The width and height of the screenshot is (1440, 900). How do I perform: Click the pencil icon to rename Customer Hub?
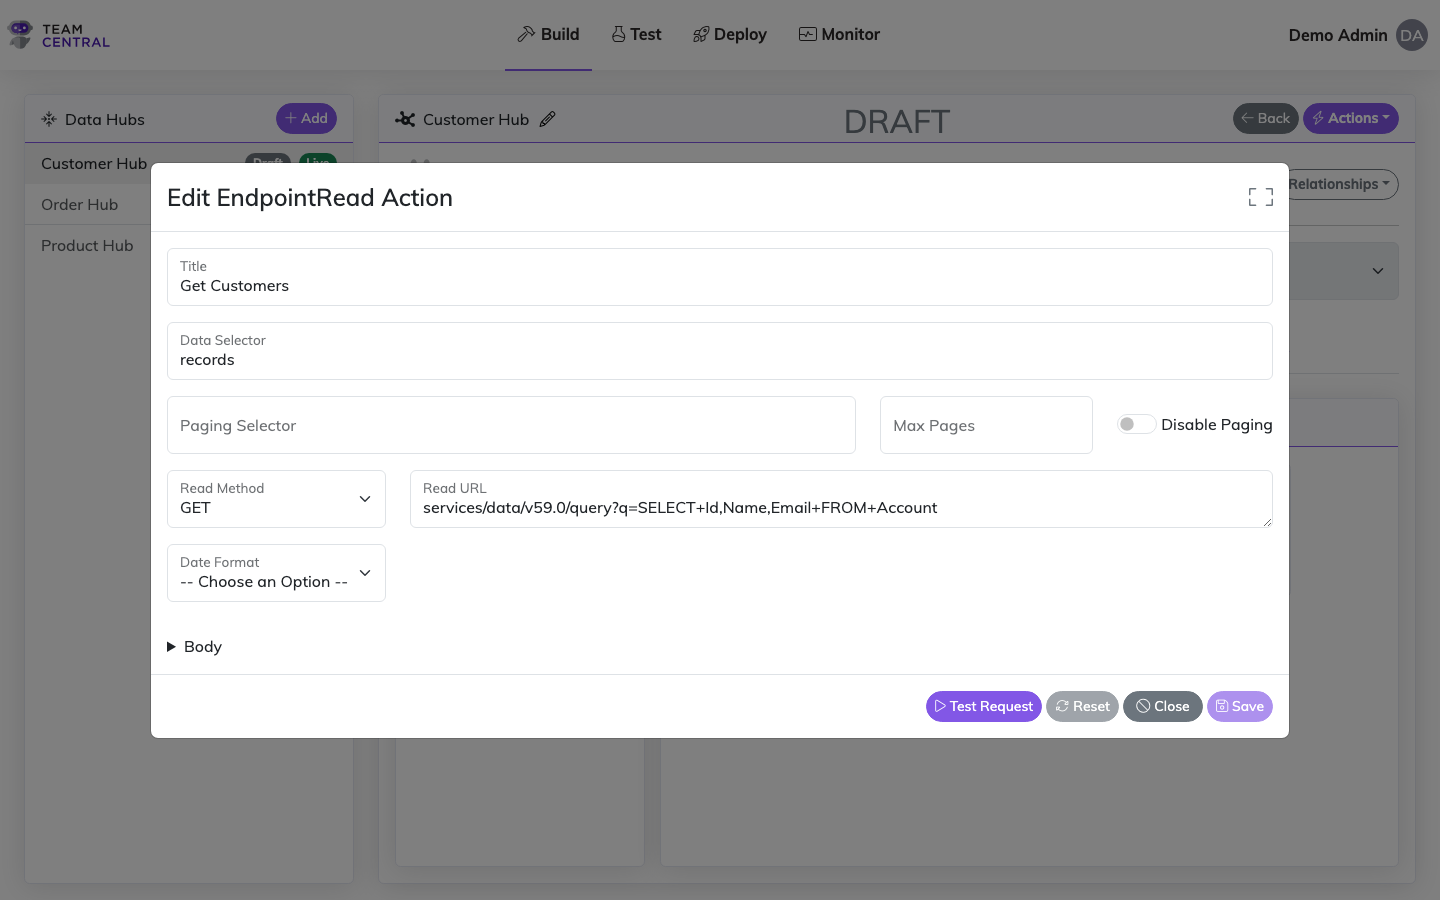548,118
